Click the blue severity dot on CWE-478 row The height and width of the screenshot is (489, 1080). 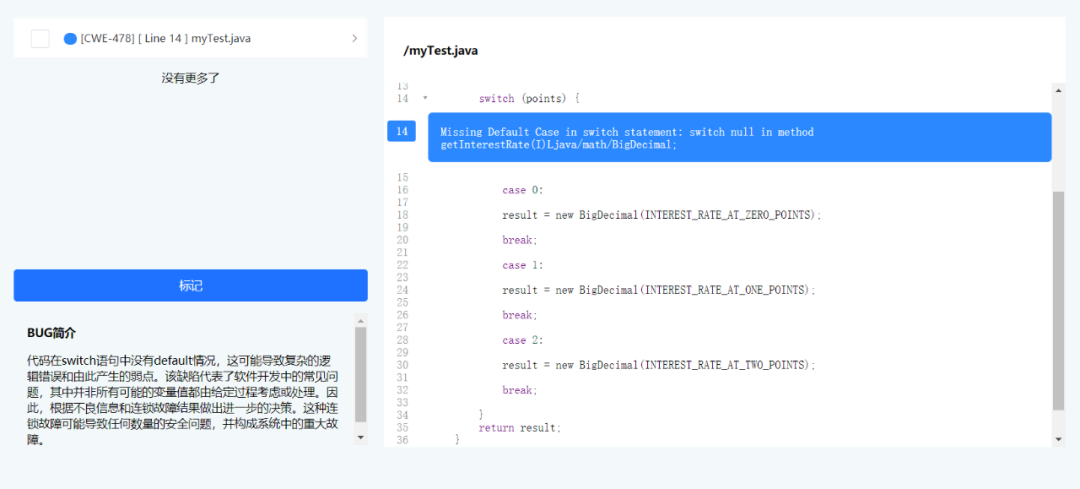click(70, 39)
